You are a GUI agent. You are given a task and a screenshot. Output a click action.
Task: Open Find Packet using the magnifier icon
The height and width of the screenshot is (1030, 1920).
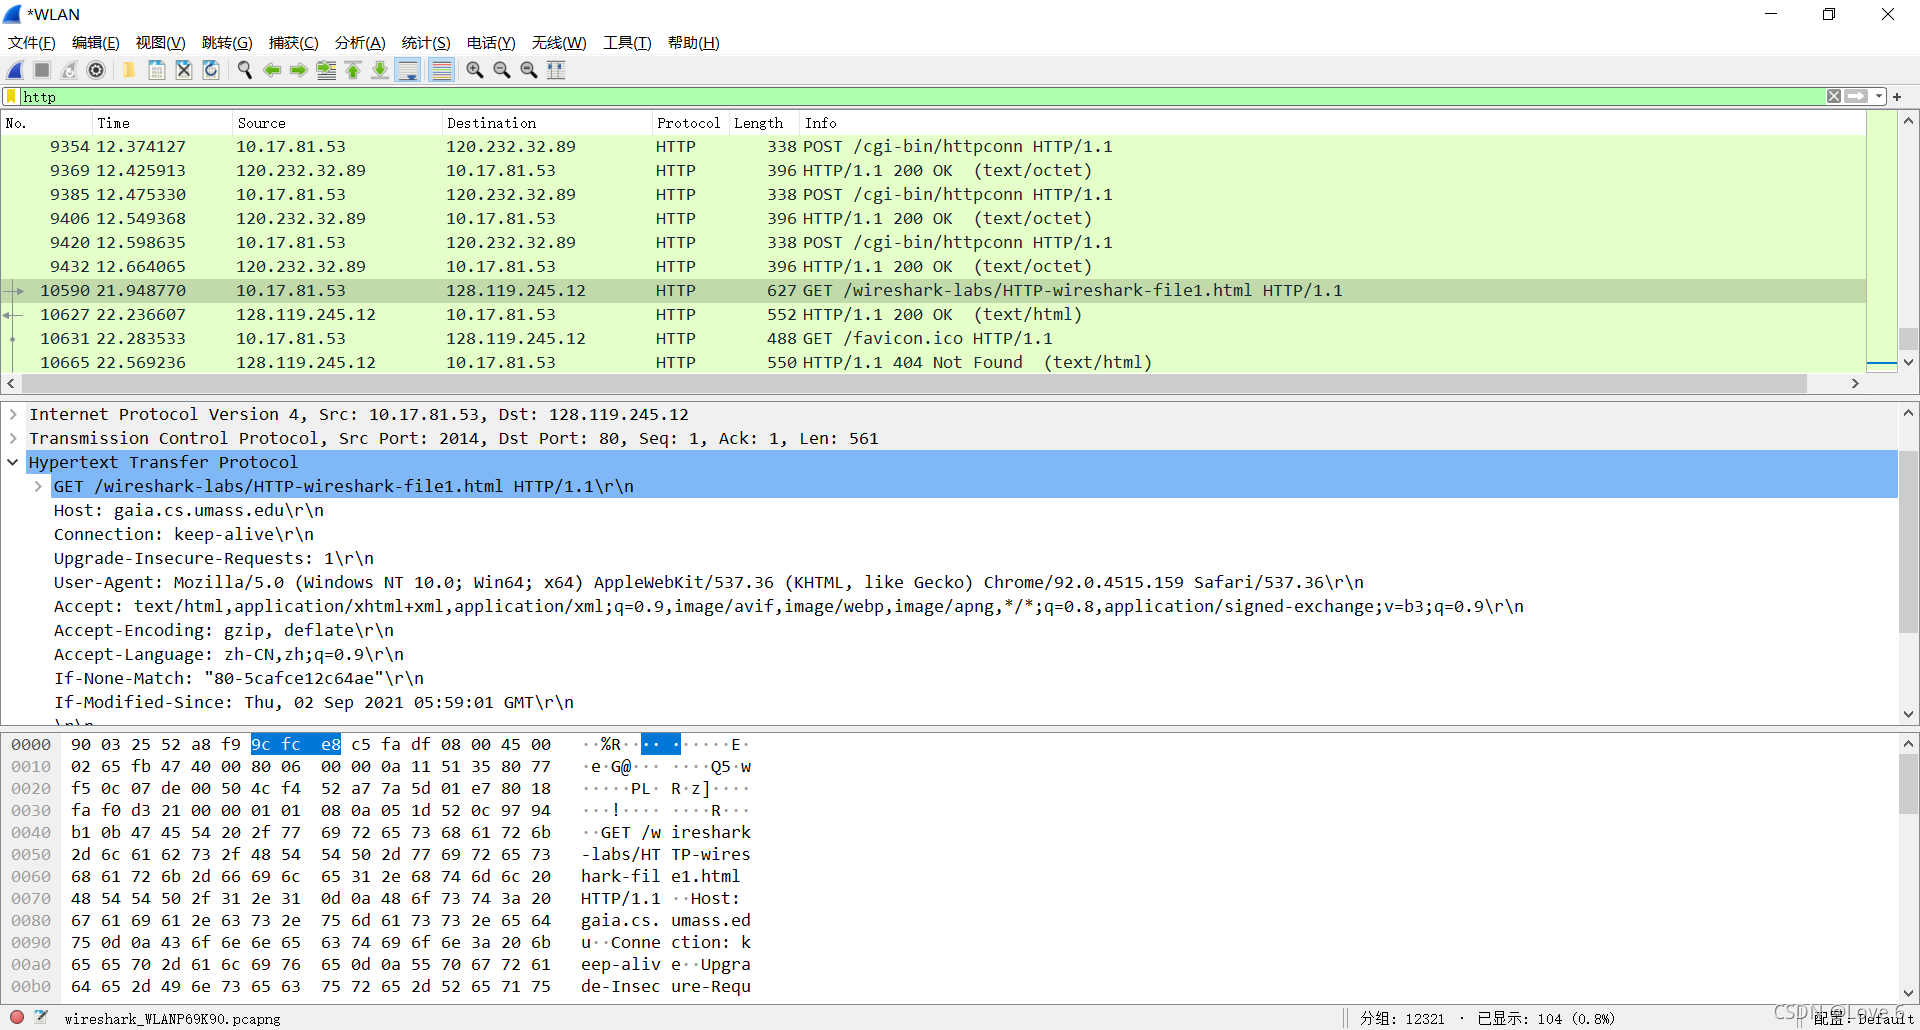244,70
